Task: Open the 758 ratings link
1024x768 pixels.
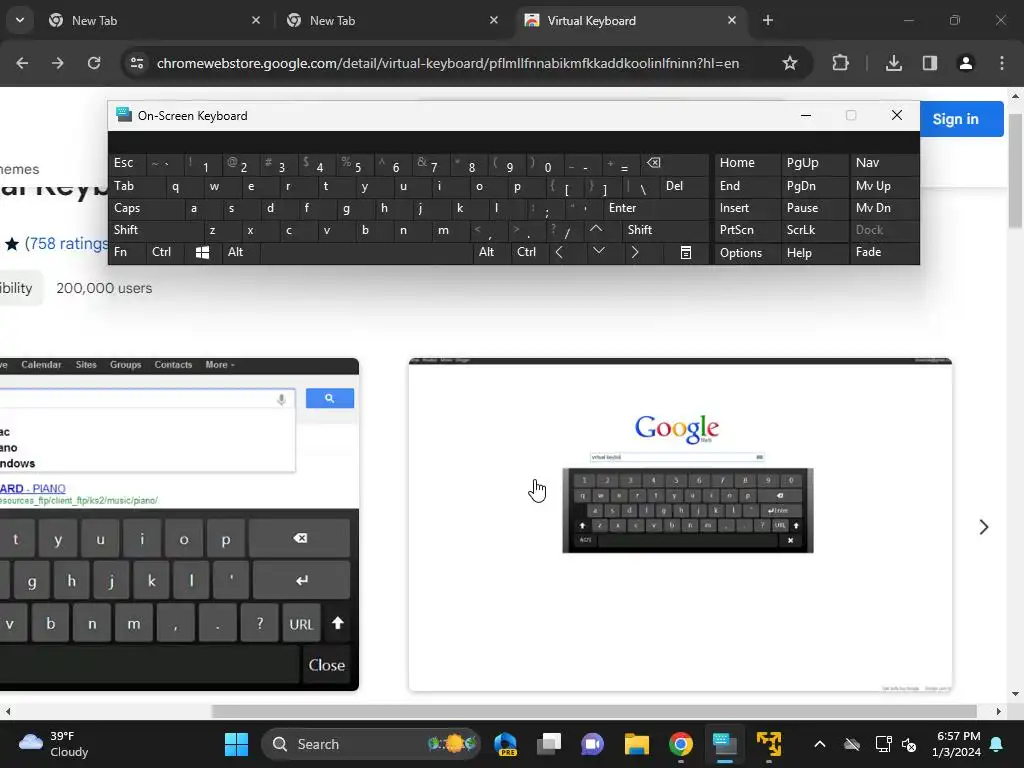Action: [67, 244]
